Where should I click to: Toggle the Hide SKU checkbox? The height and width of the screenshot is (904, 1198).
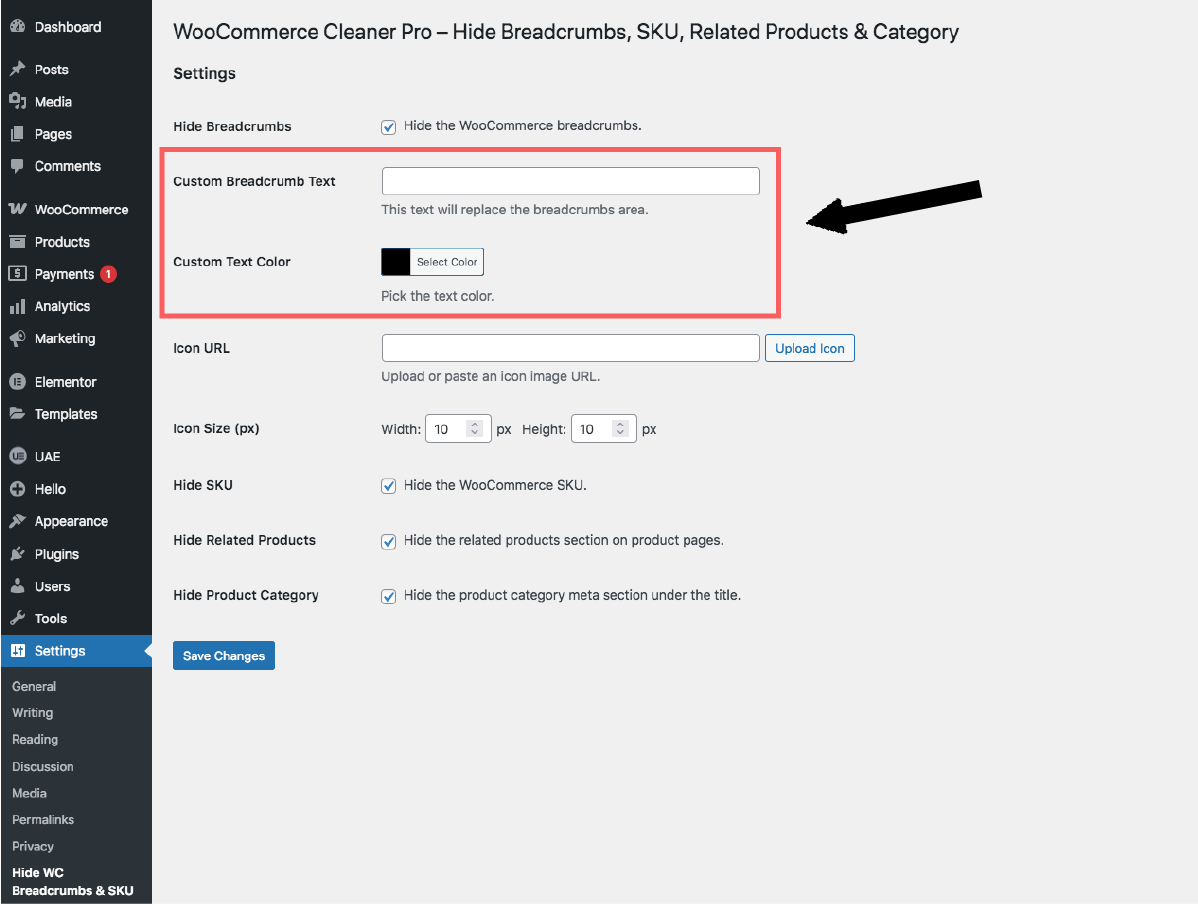click(x=389, y=486)
